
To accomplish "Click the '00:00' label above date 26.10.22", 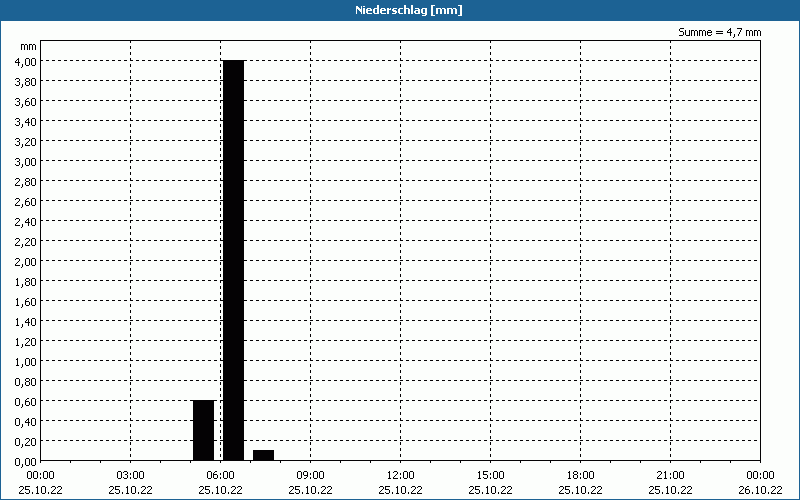I will 760,476.
